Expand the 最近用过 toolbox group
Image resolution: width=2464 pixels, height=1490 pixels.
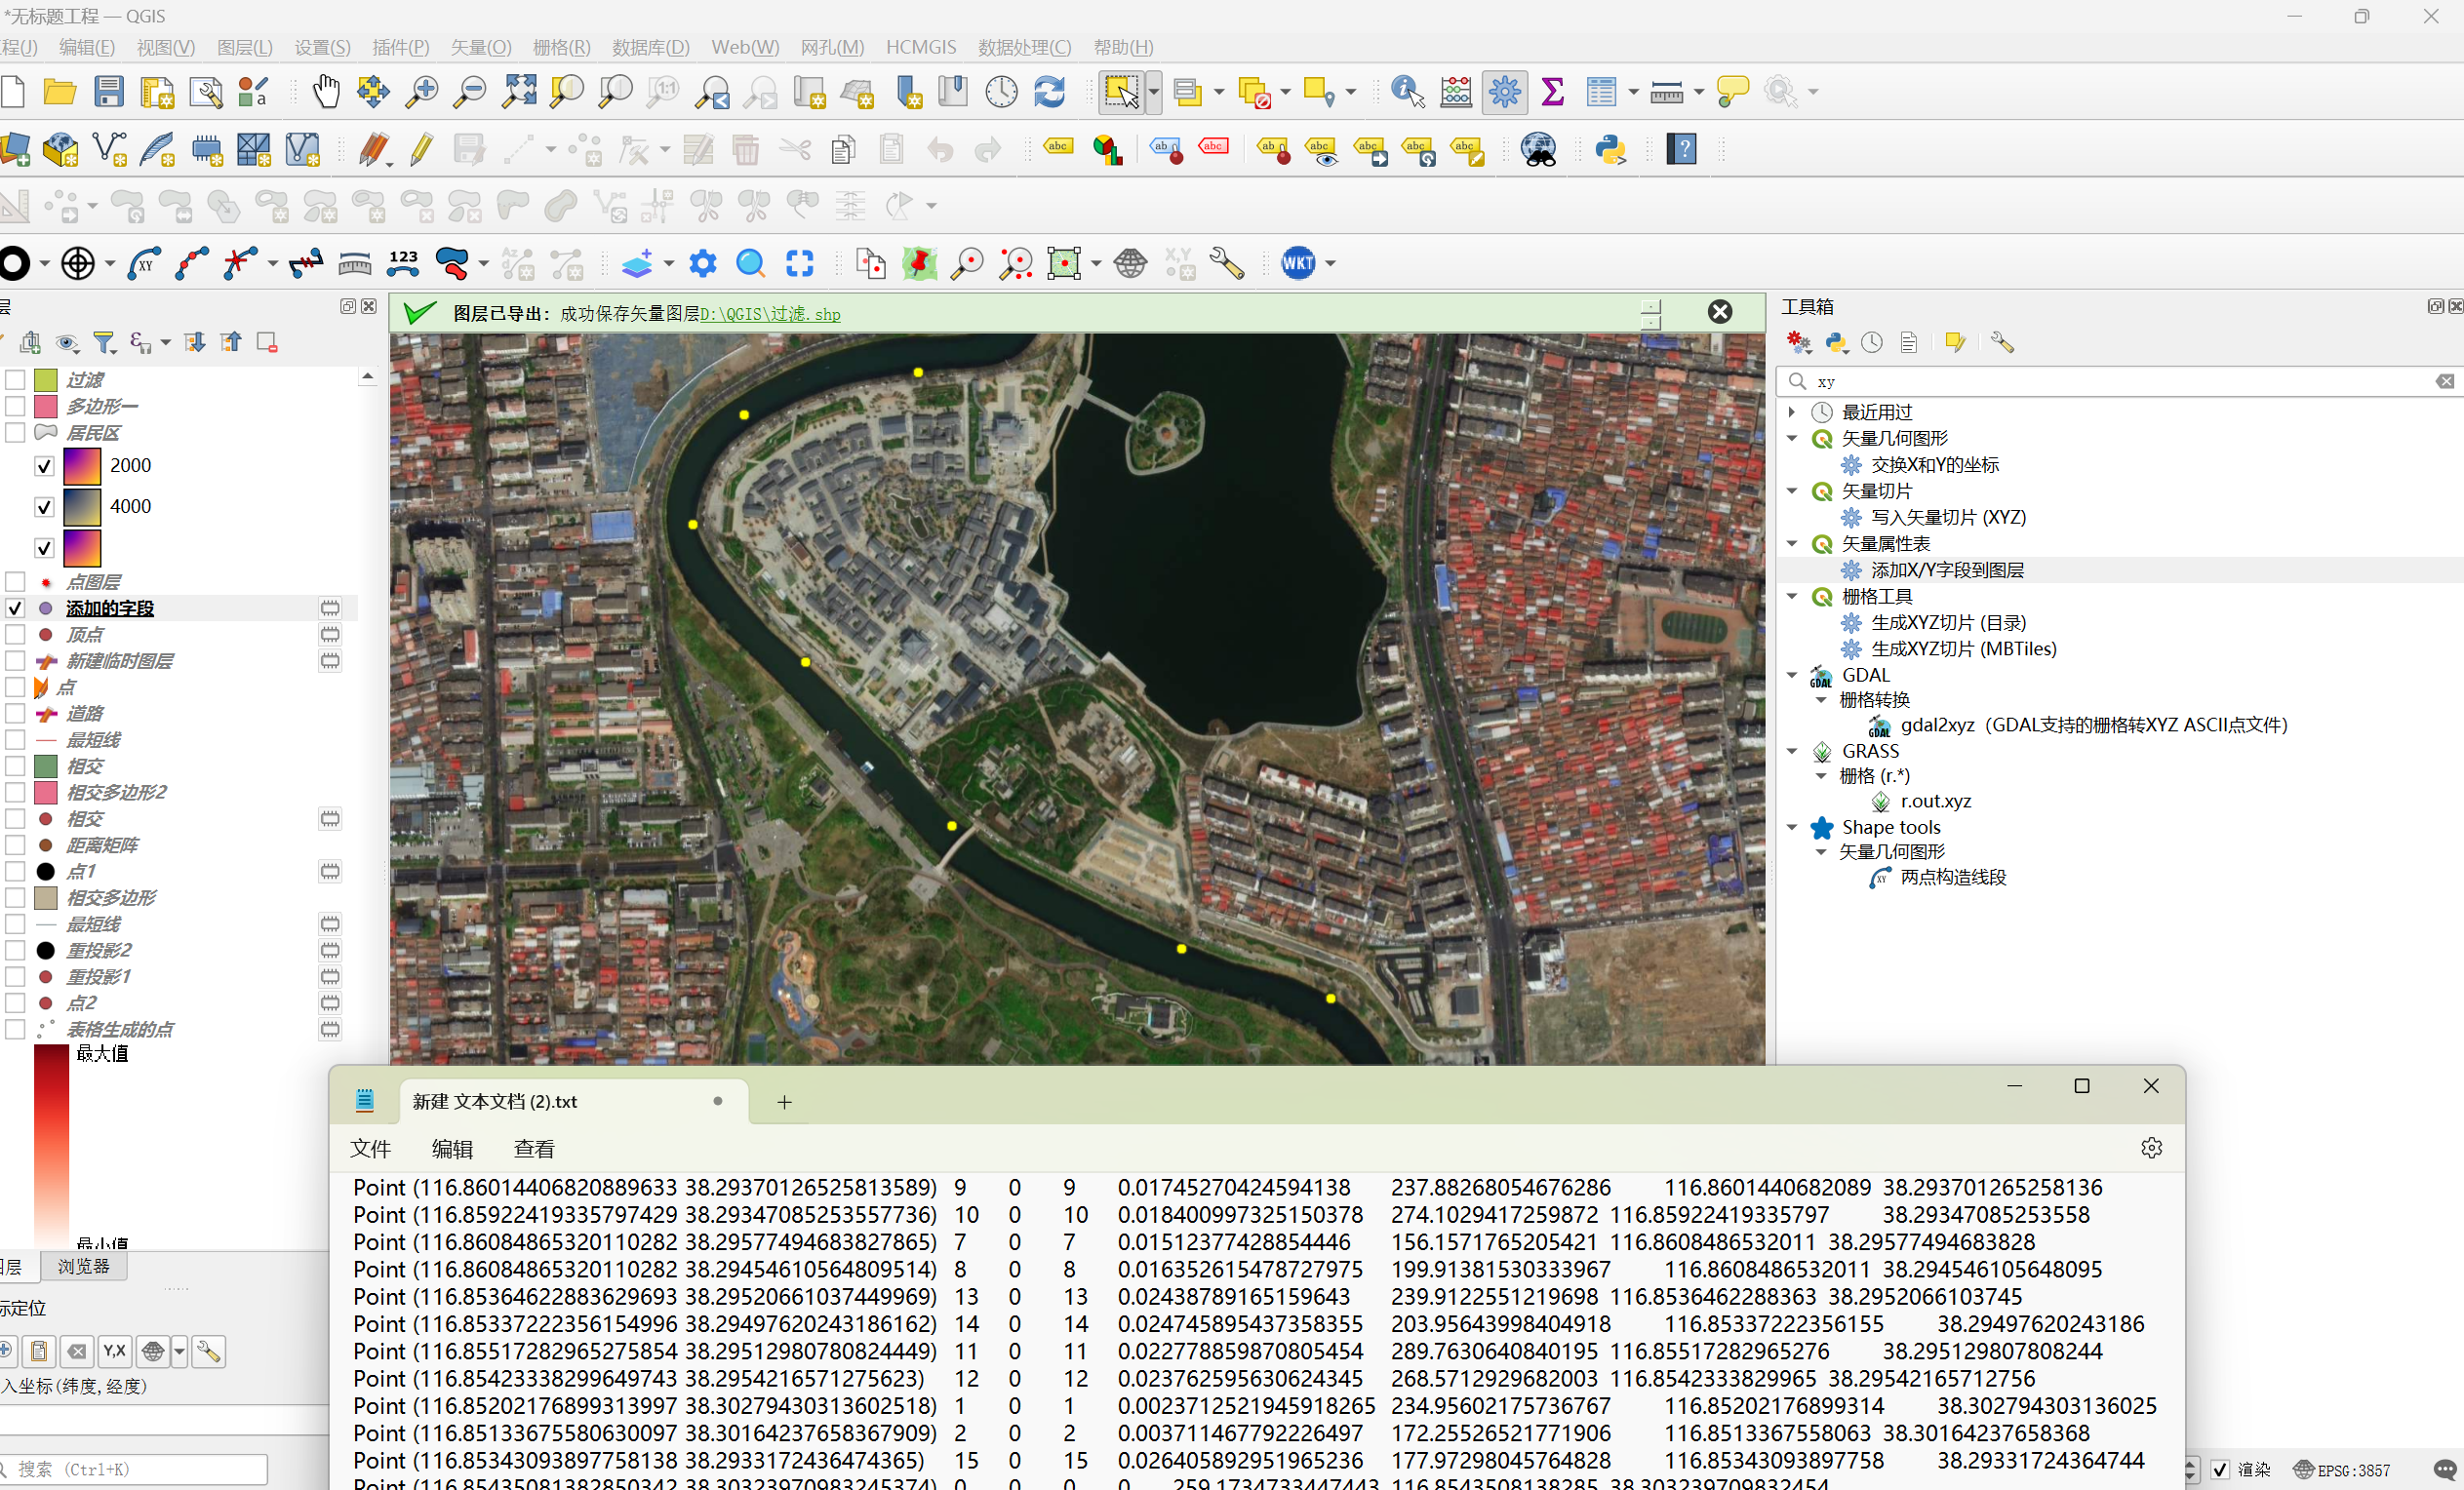coord(1792,412)
